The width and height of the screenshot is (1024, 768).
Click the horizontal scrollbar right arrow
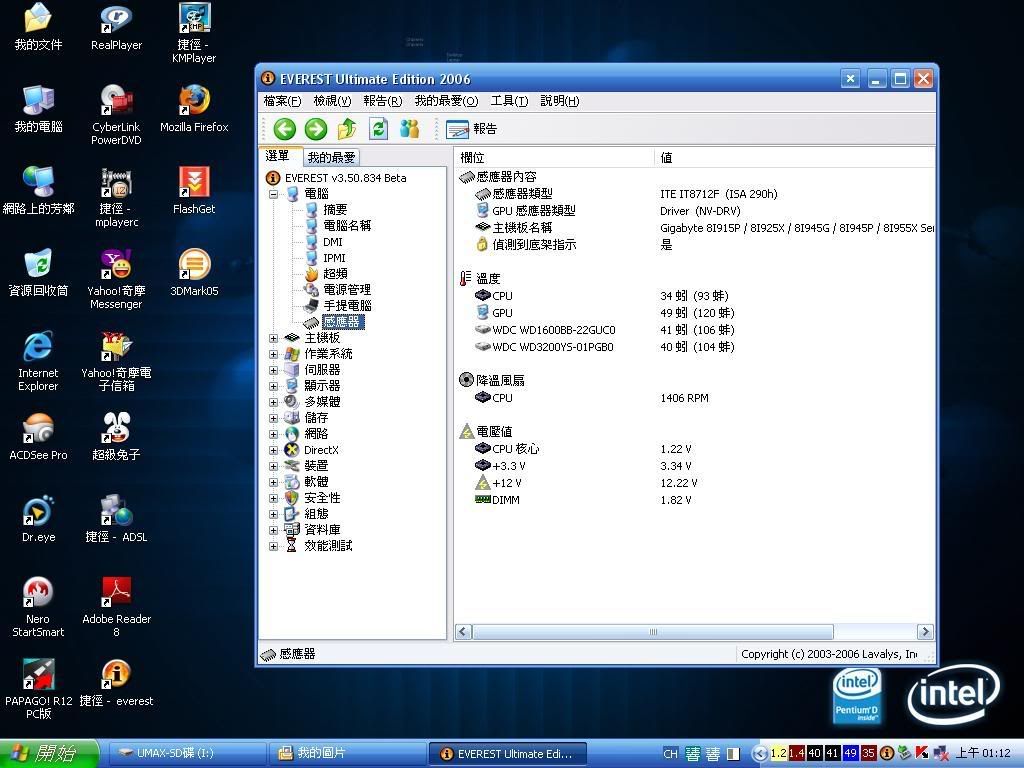pyautogui.click(x=925, y=632)
